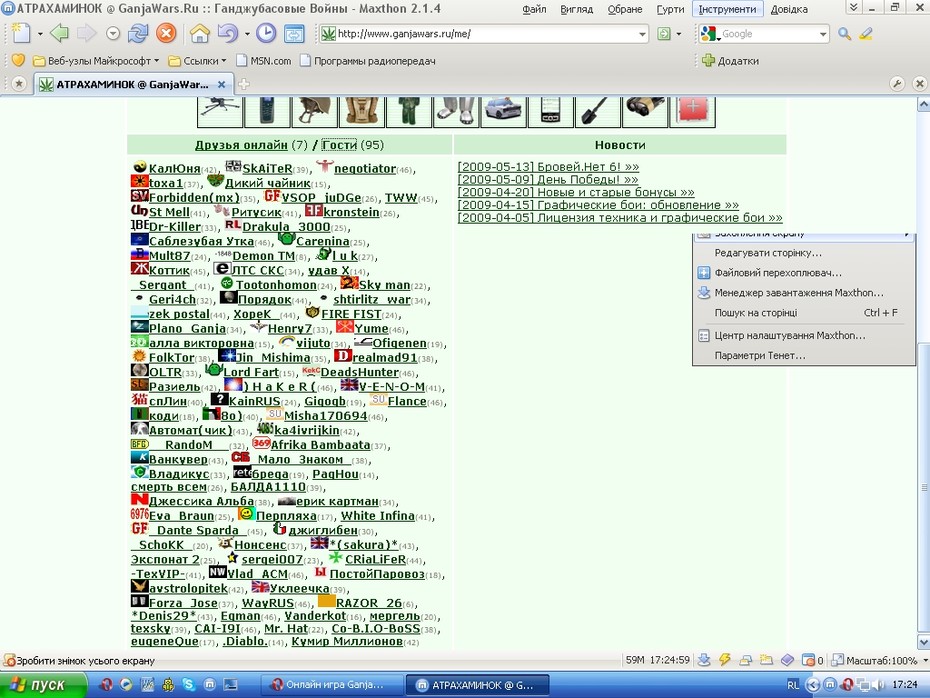930x698 pixels.
Task: Click the yellow Favorites heart icon
Action: click(18, 60)
